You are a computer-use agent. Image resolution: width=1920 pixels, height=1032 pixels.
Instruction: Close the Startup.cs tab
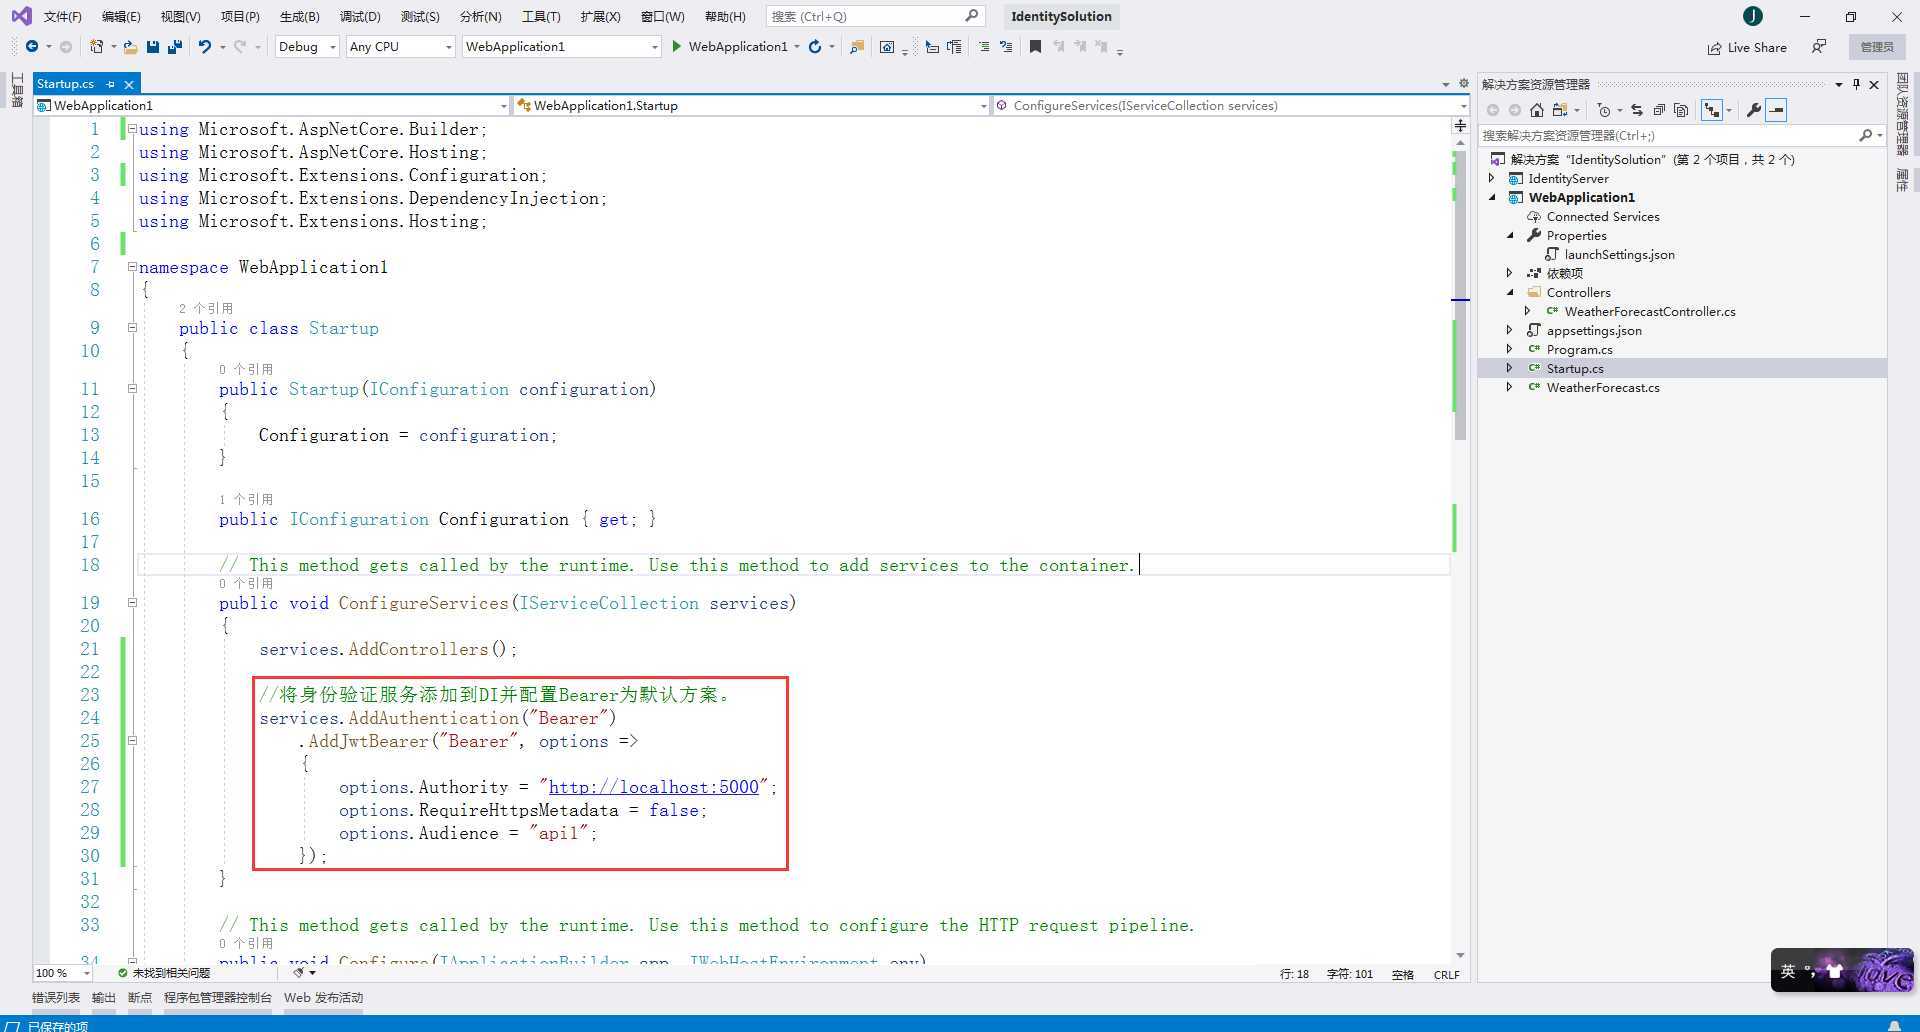pos(128,84)
